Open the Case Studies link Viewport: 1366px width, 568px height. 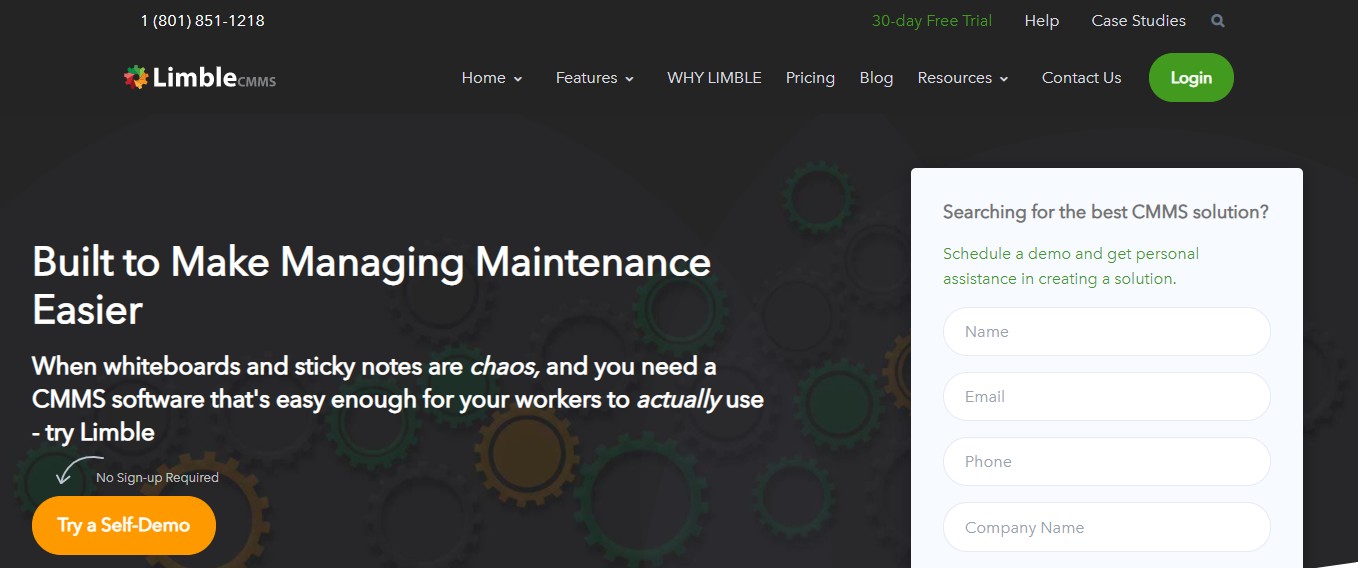1138,21
